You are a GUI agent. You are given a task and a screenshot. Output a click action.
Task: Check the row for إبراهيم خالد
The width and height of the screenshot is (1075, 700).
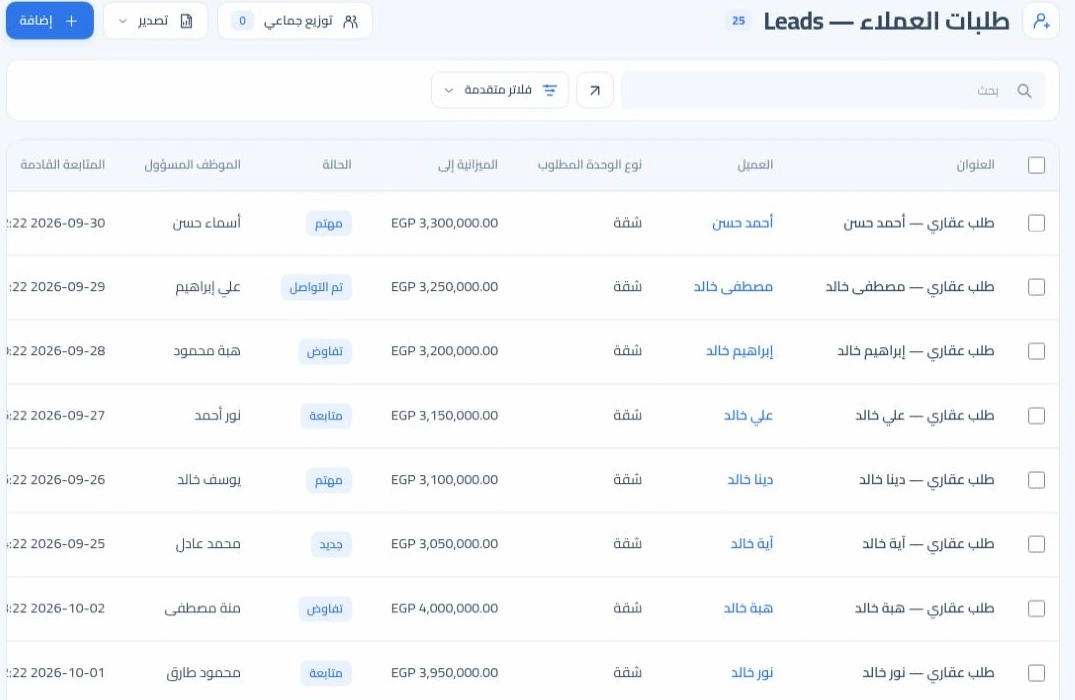pos(1037,352)
